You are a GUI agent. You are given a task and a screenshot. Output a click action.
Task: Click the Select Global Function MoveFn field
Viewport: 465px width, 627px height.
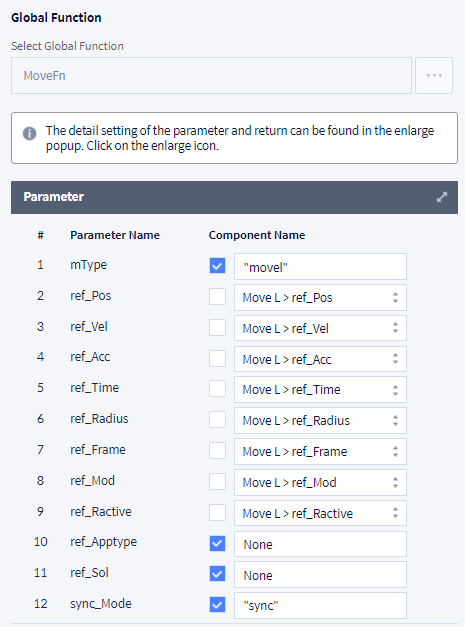pos(211,76)
